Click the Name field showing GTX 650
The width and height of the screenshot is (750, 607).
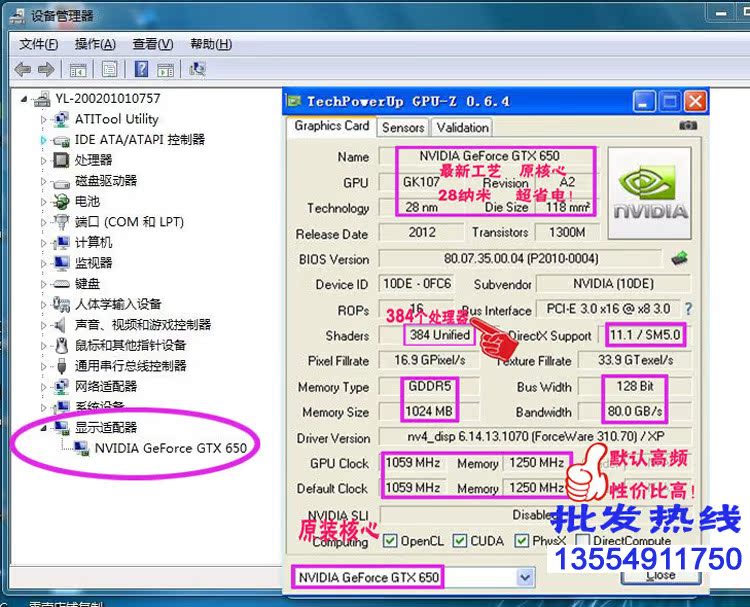(489, 156)
